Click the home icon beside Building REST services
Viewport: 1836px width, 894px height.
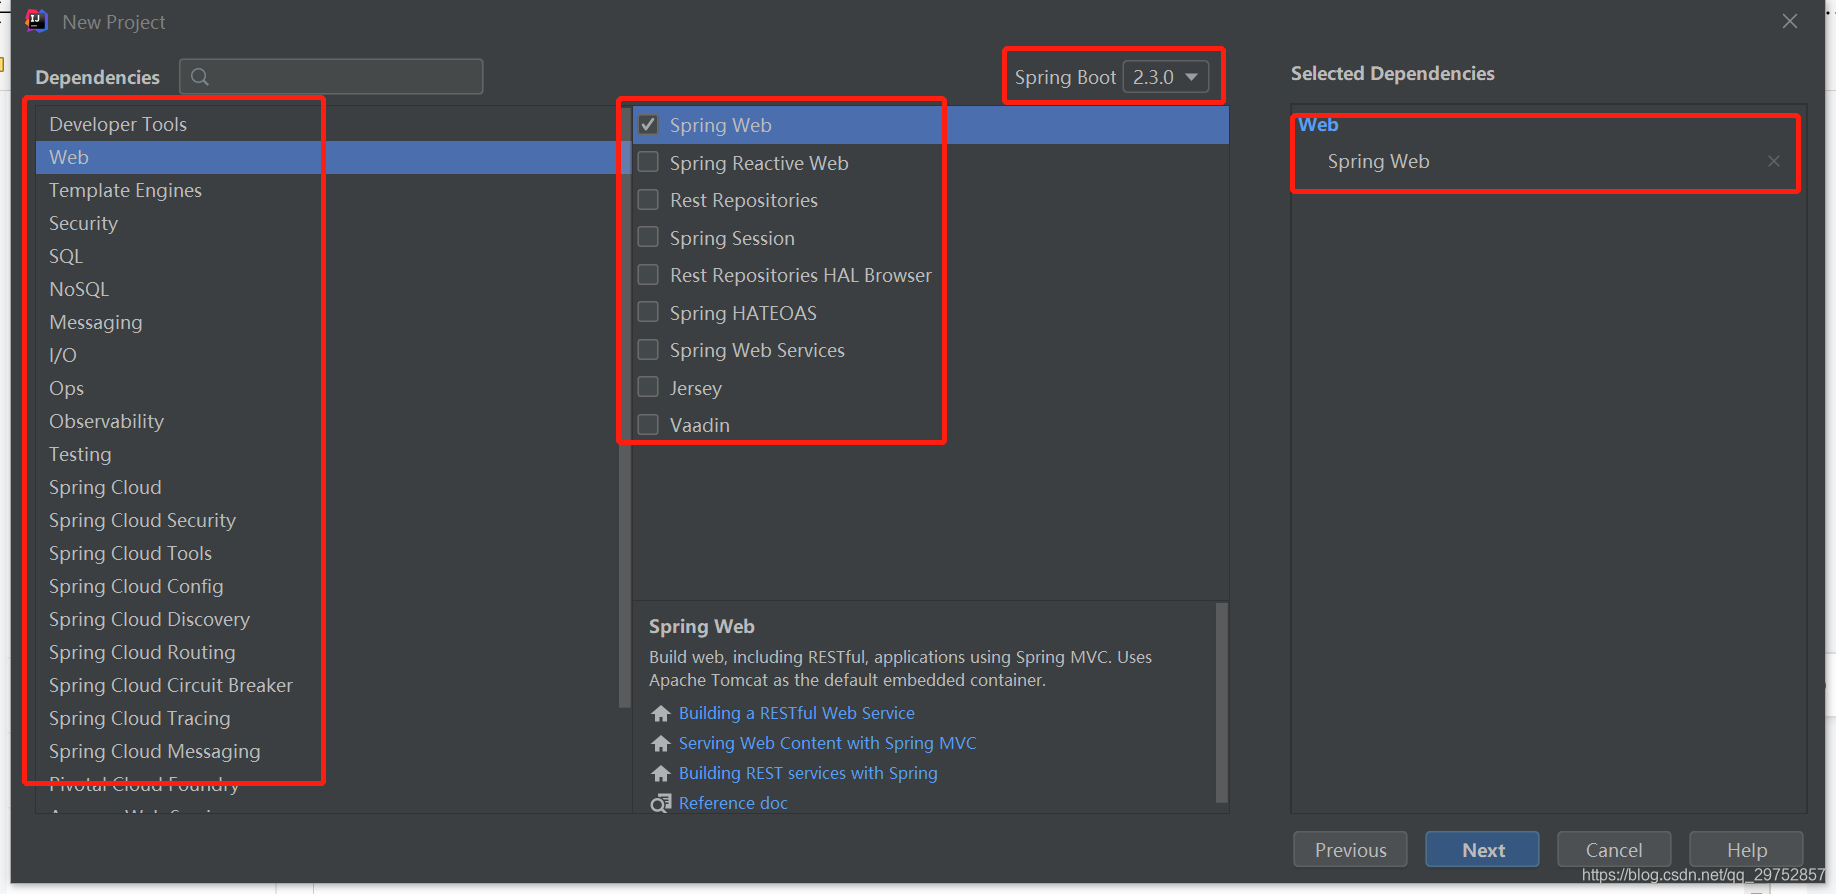[660, 773]
